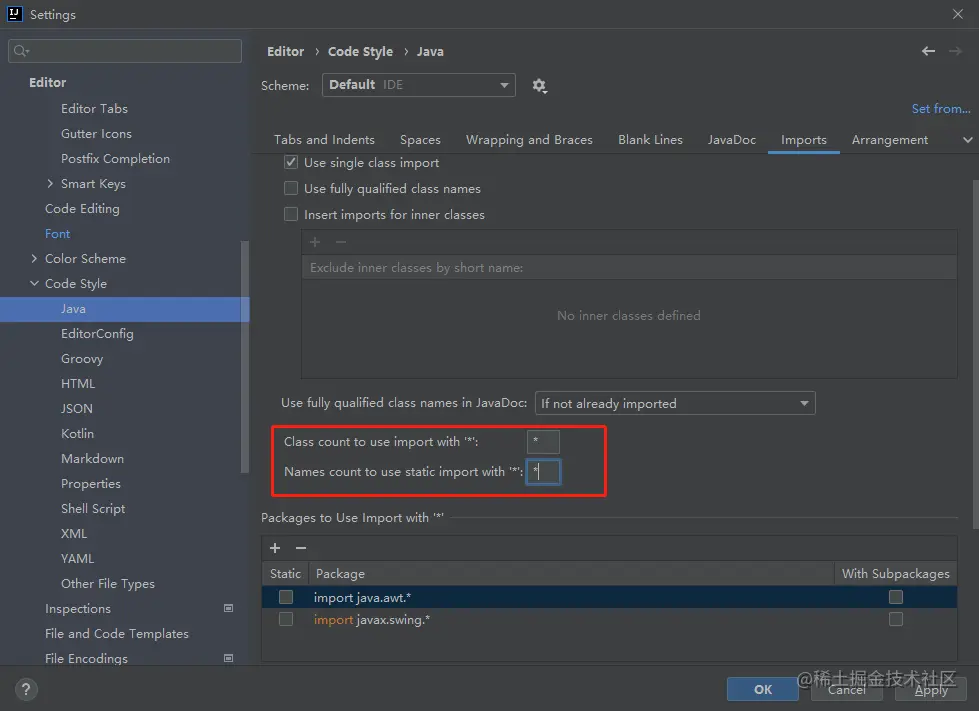Click the Class count import field
The height and width of the screenshot is (711, 979).
(x=543, y=441)
